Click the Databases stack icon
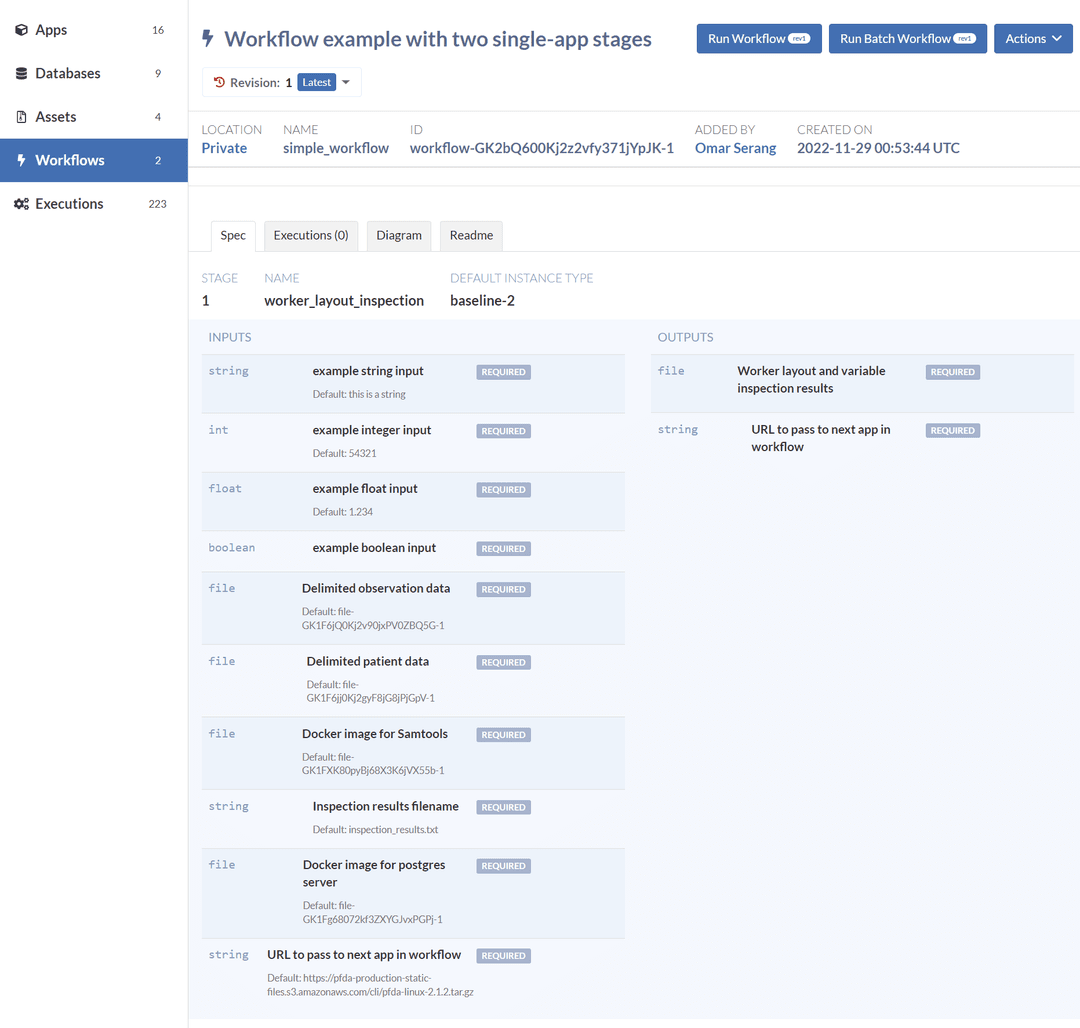 pos(21,74)
